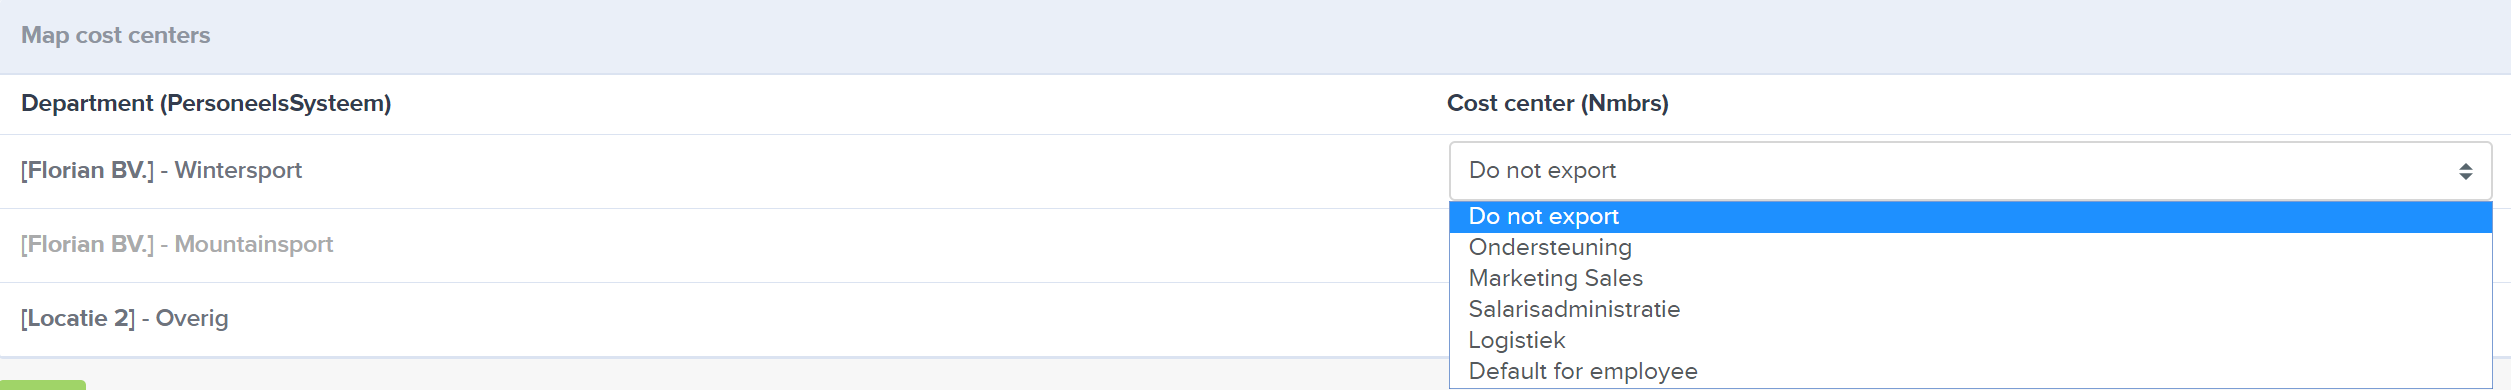Click the up-down arrow icon on Wintersport select
The width and height of the screenshot is (2511, 390).
coord(2465,172)
